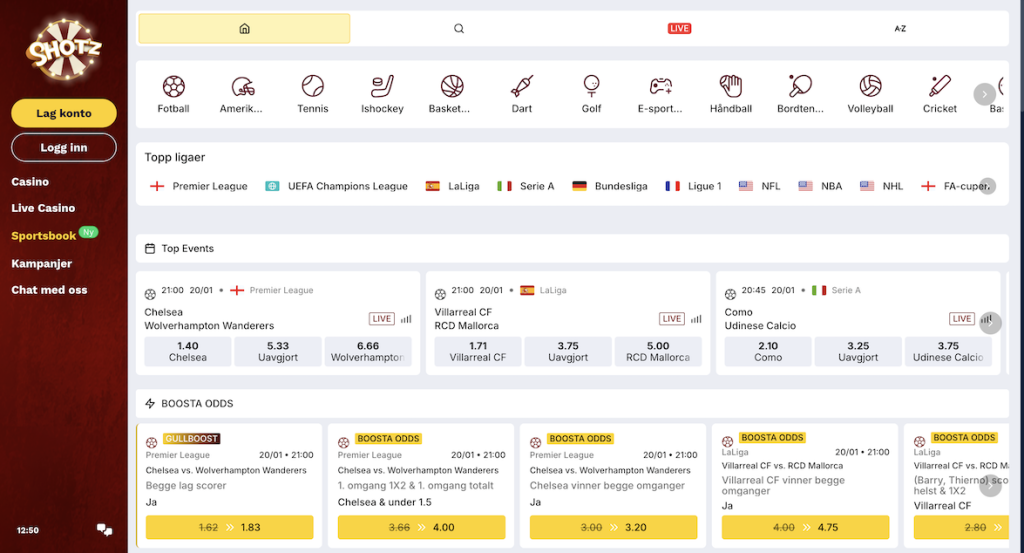Image resolution: width=1024 pixels, height=553 pixels.
Task: Open Chat med oss
Action: point(49,290)
